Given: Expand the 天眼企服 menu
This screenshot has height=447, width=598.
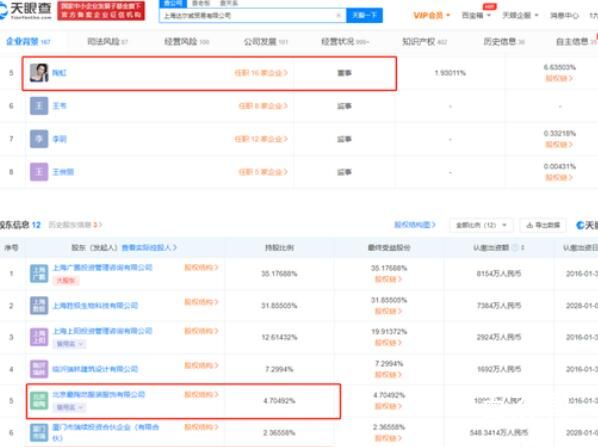Looking at the screenshot, I should 520,15.
